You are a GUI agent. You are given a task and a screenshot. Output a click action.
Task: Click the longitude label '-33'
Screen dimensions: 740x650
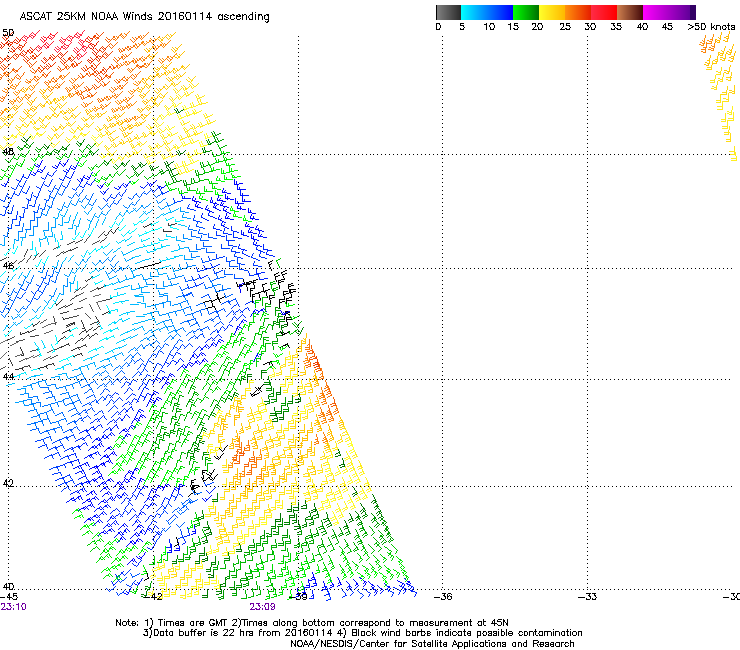click(x=588, y=597)
